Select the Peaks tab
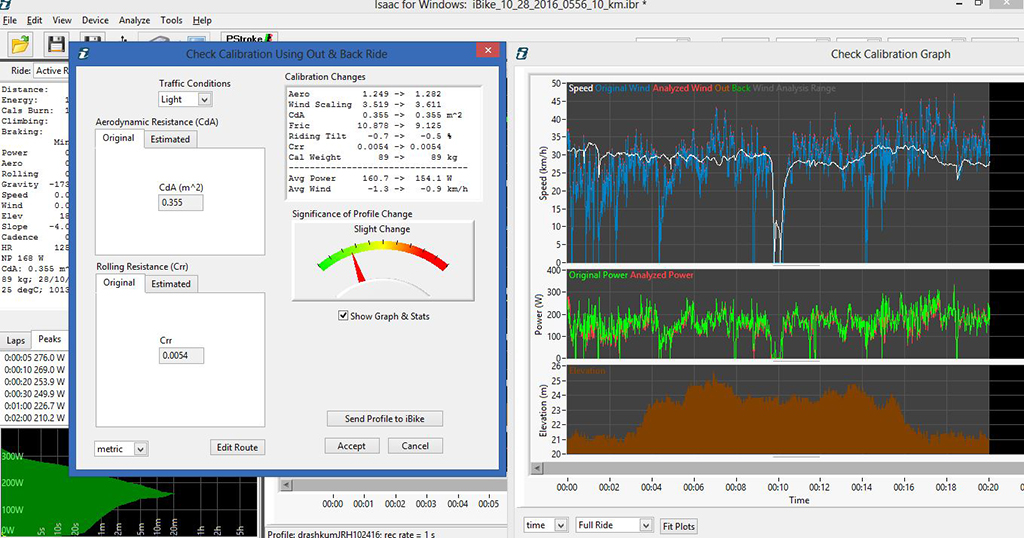 pyautogui.click(x=49, y=340)
